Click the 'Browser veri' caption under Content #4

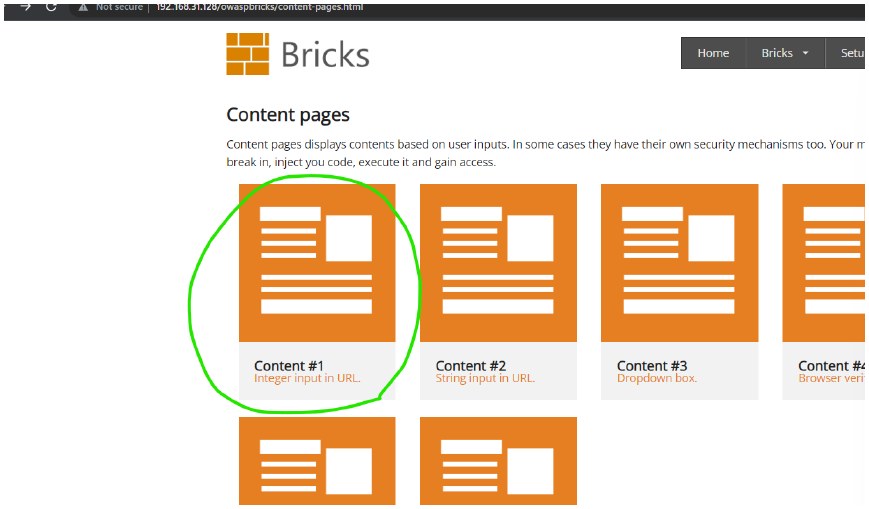coord(831,378)
